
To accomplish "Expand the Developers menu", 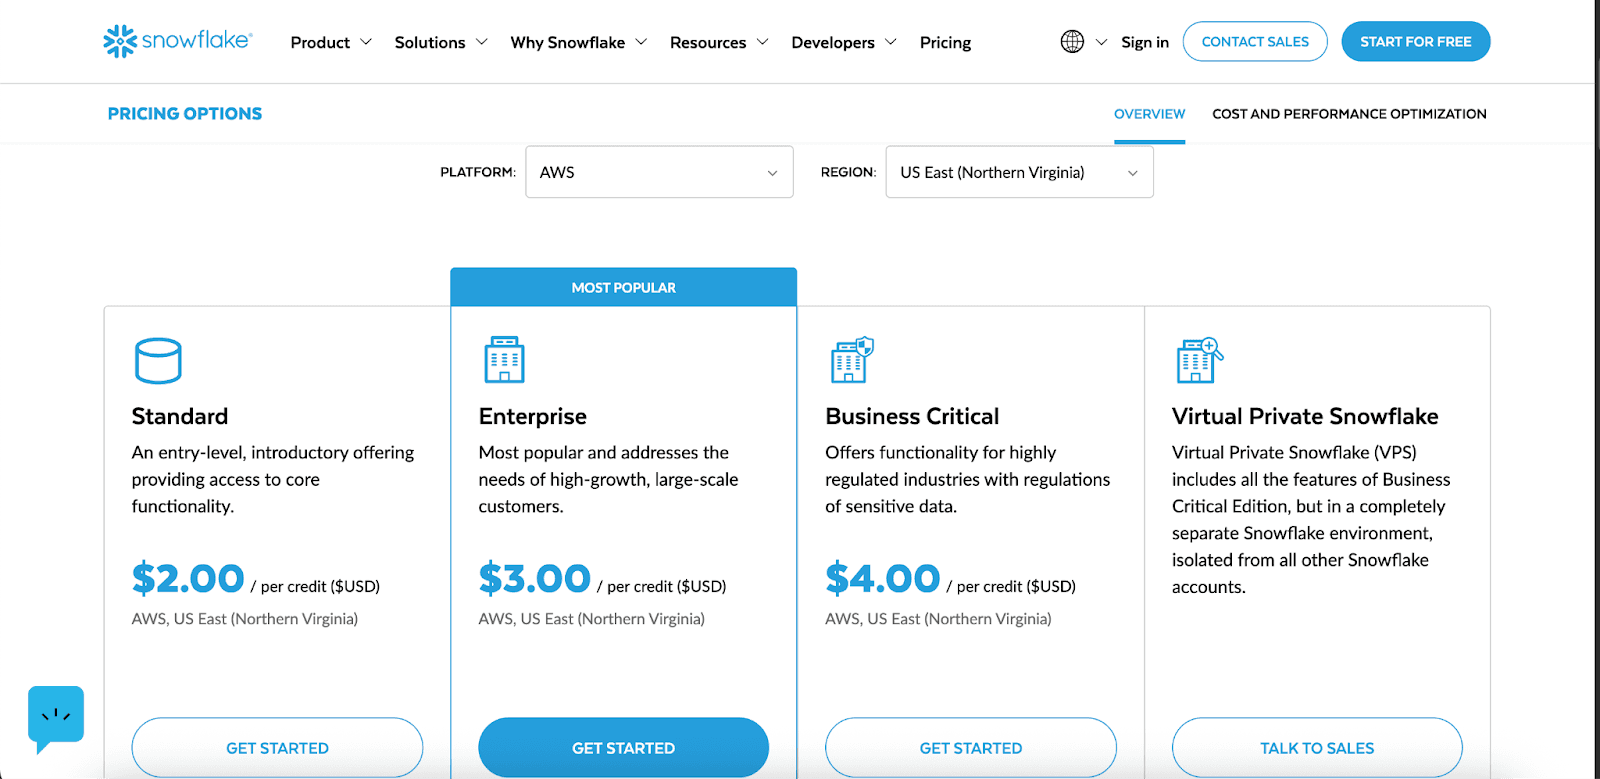I will [844, 42].
